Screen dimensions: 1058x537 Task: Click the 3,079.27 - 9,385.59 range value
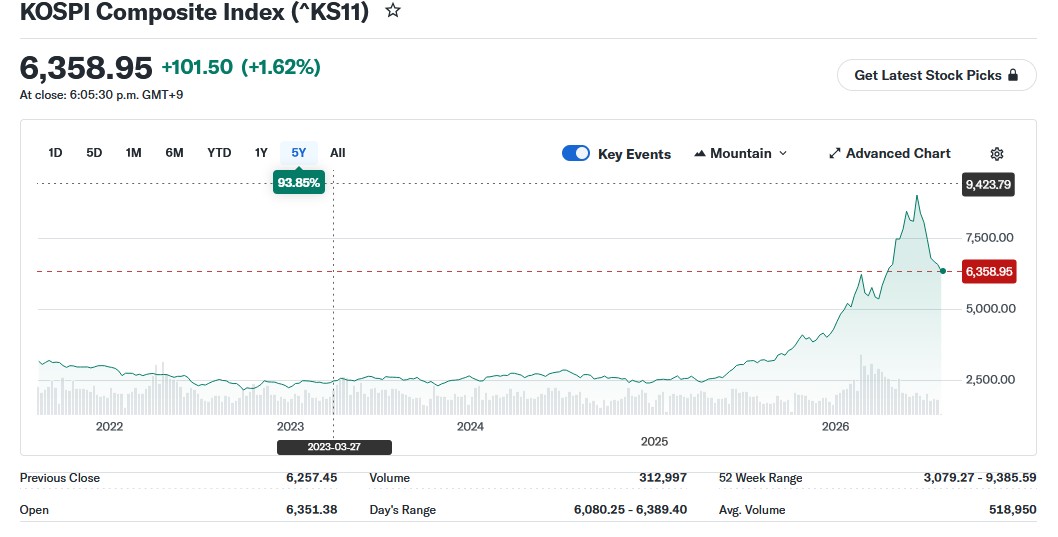coord(980,478)
